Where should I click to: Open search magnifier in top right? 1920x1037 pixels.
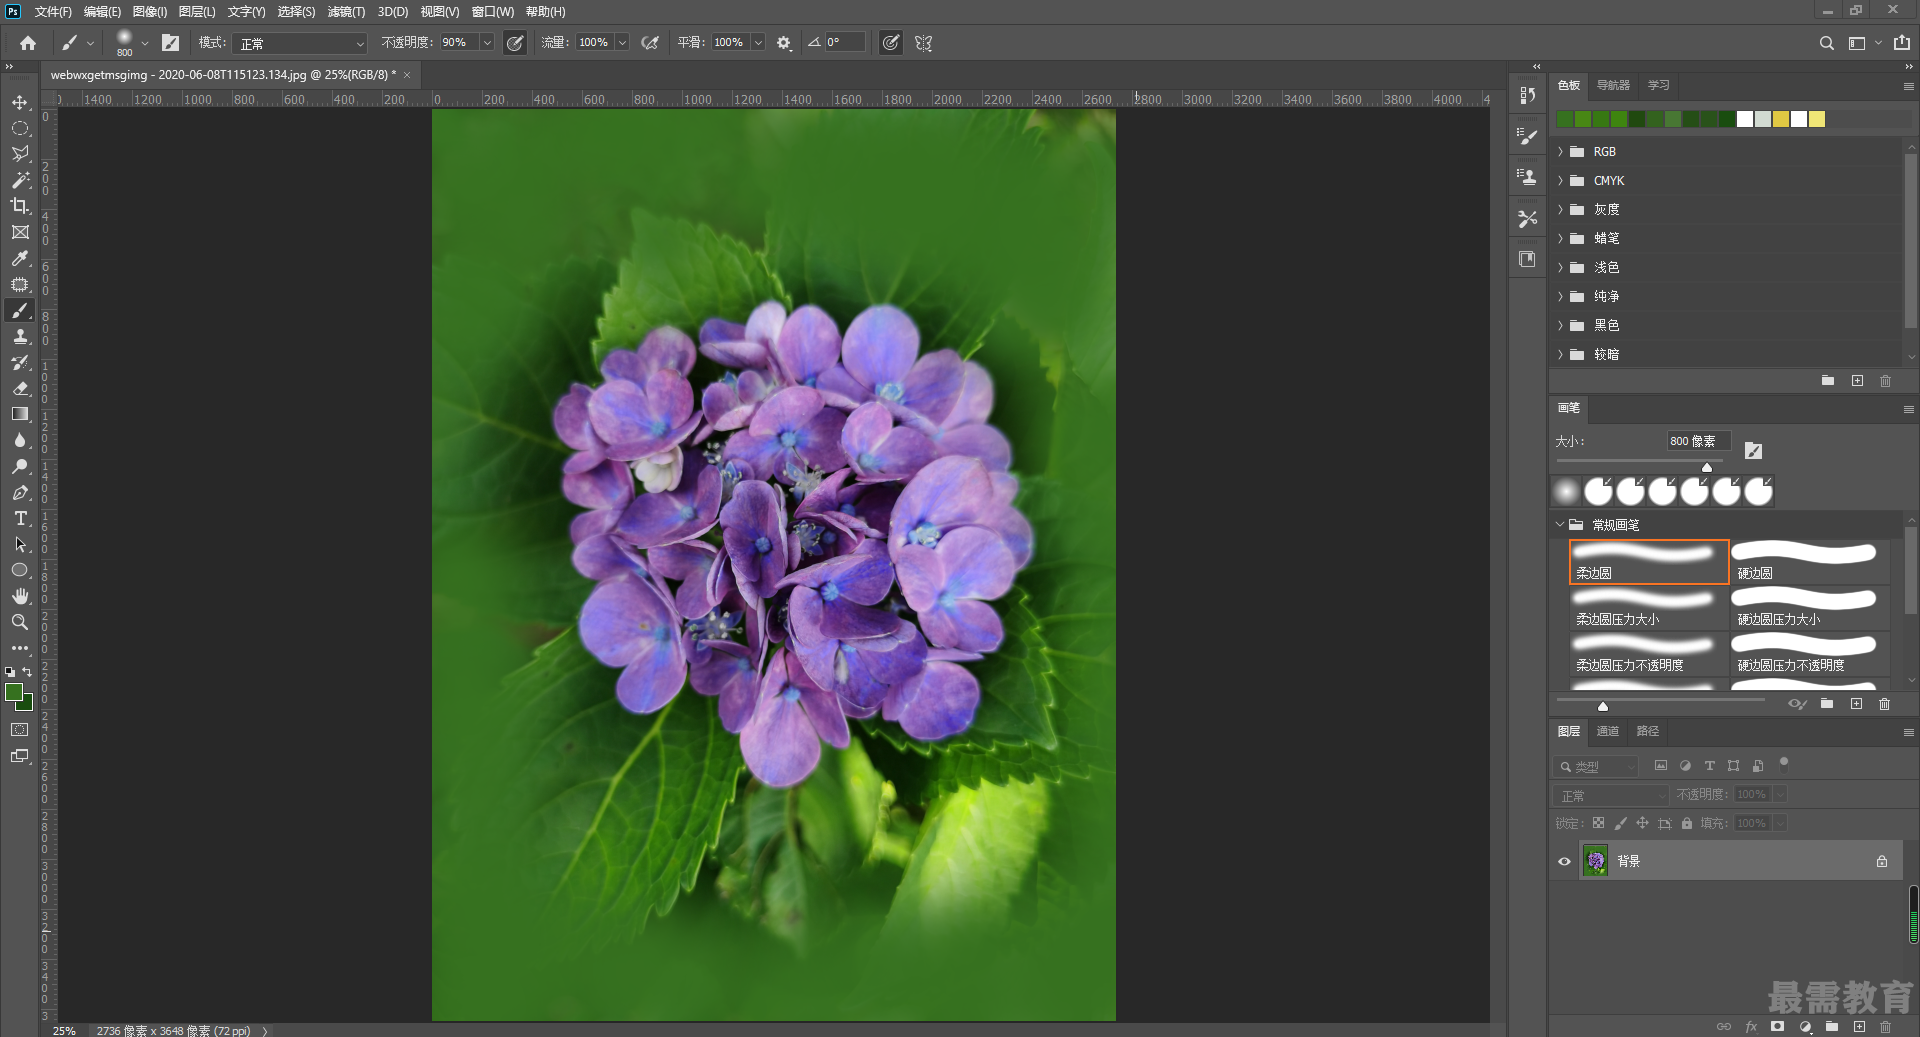1826,43
